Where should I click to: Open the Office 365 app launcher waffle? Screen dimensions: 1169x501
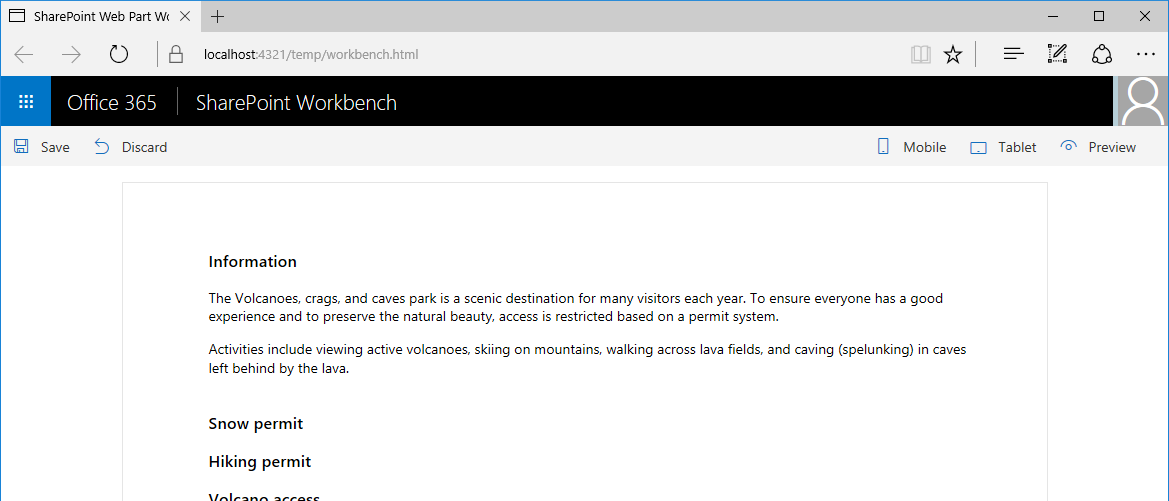[x=26, y=101]
